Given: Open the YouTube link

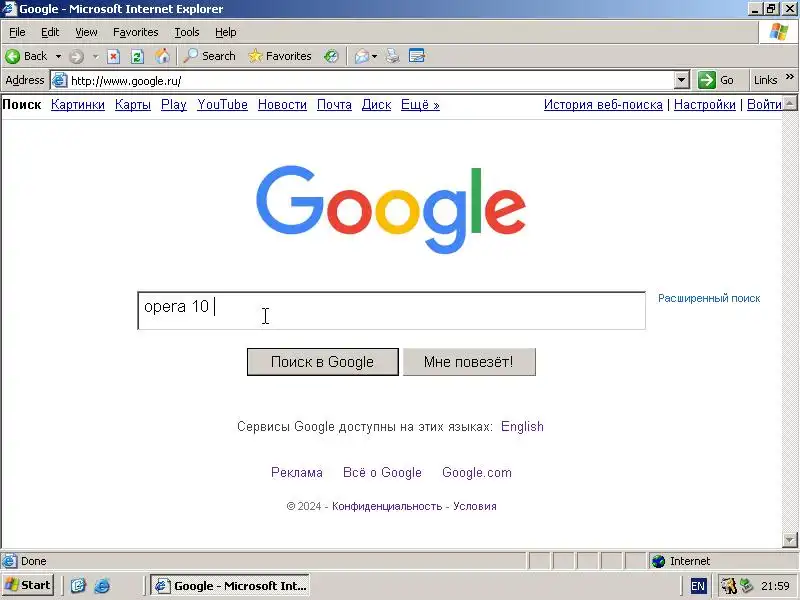Looking at the screenshot, I should pos(222,105).
